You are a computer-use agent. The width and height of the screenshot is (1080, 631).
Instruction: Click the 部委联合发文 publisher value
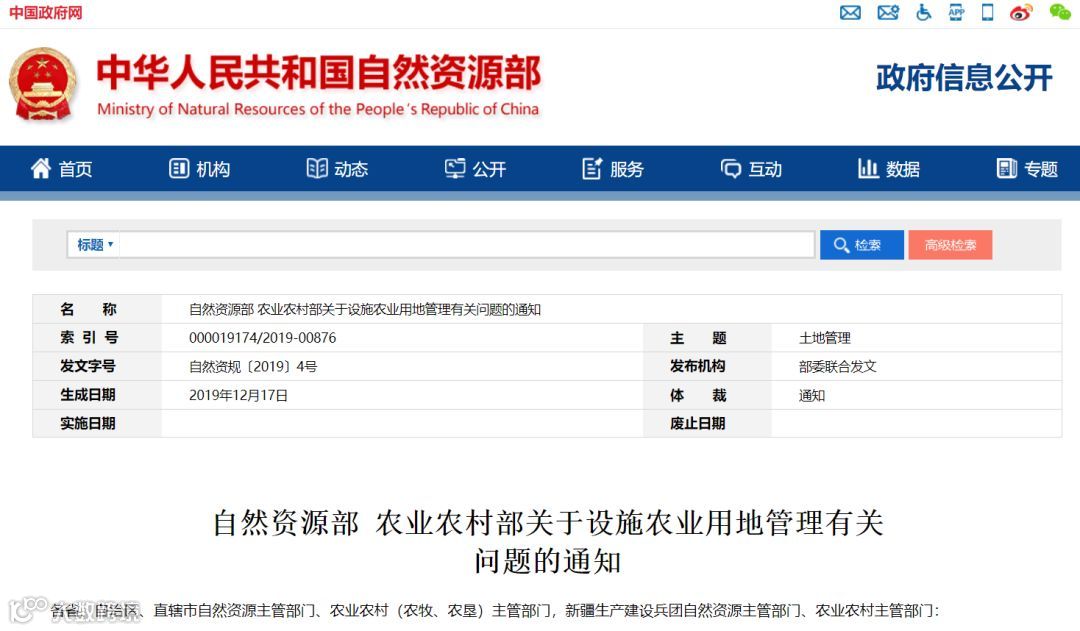point(838,366)
